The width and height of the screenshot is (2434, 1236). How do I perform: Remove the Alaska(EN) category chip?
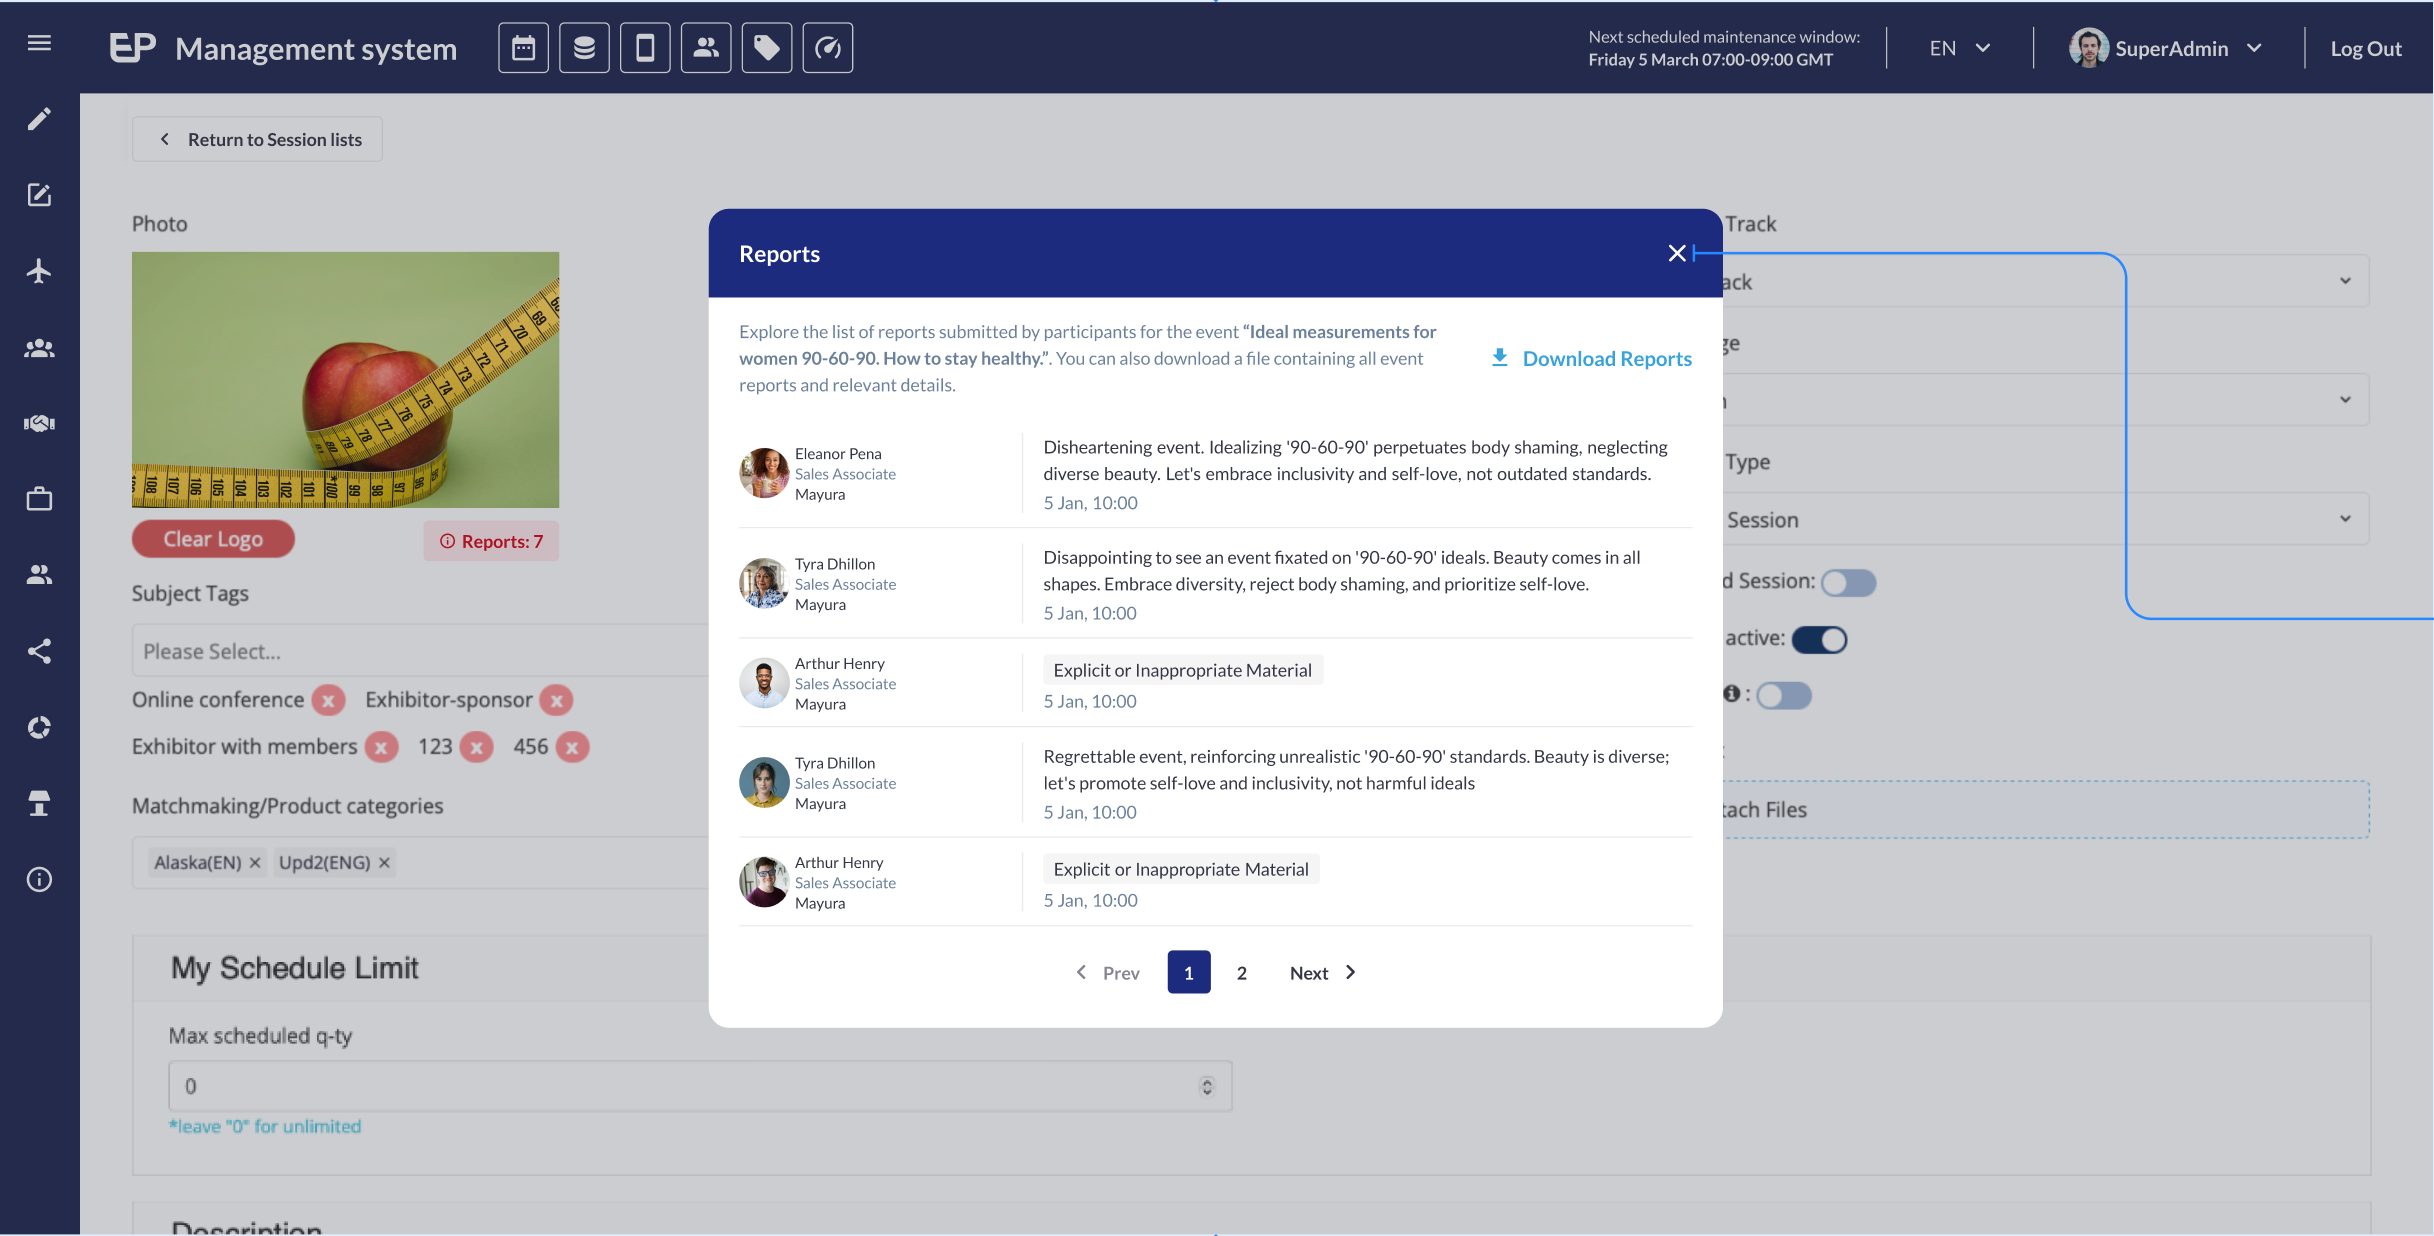pos(255,862)
